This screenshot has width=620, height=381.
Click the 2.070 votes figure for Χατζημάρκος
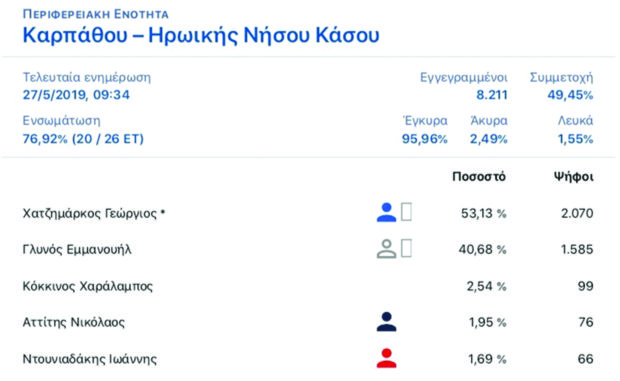[577, 213]
